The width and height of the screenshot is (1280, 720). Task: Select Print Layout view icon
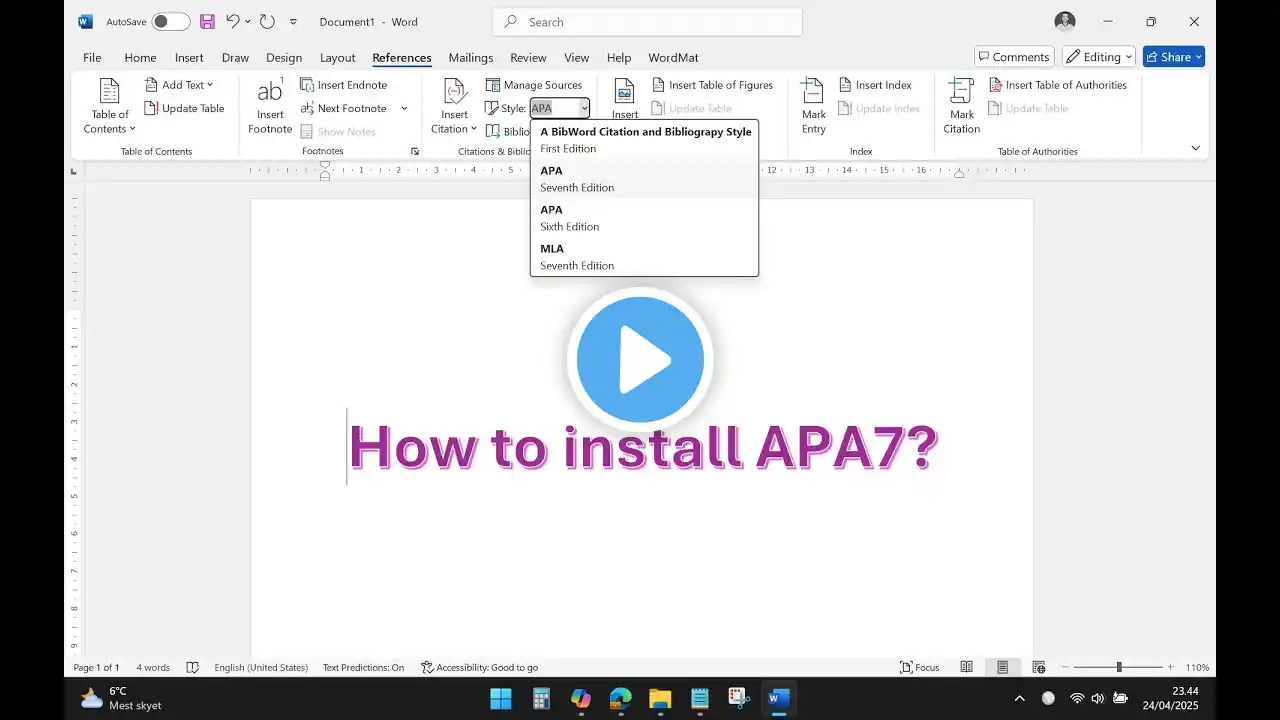pos(1002,667)
